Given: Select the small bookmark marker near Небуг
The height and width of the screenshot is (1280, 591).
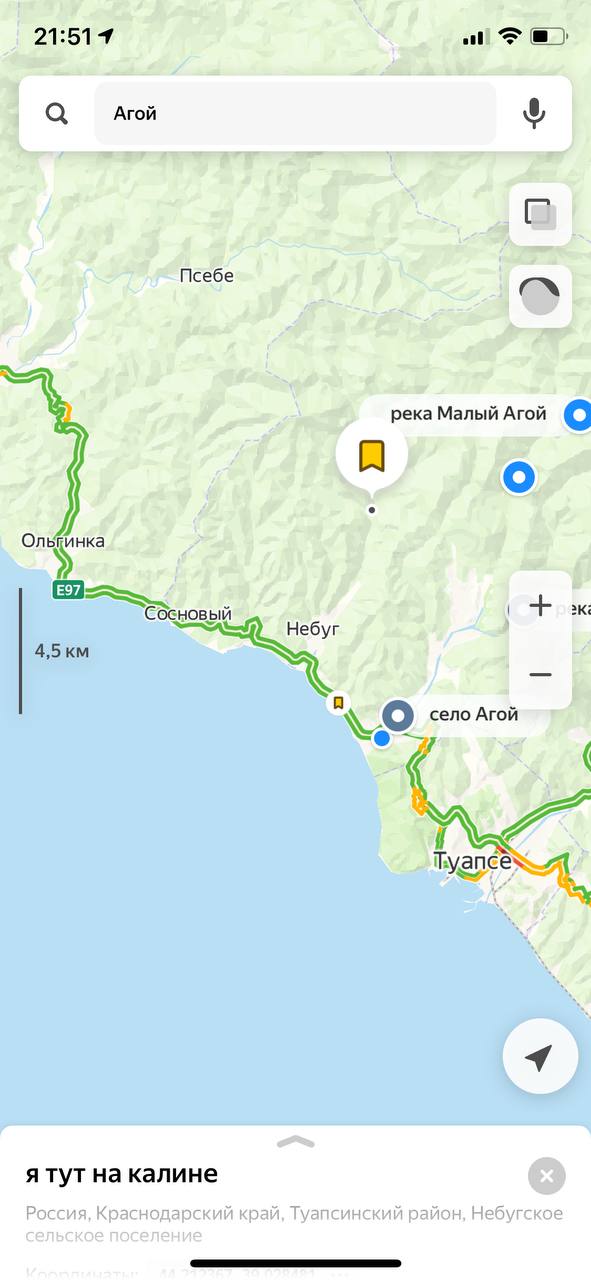Looking at the screenshot, I should (338, 703).
